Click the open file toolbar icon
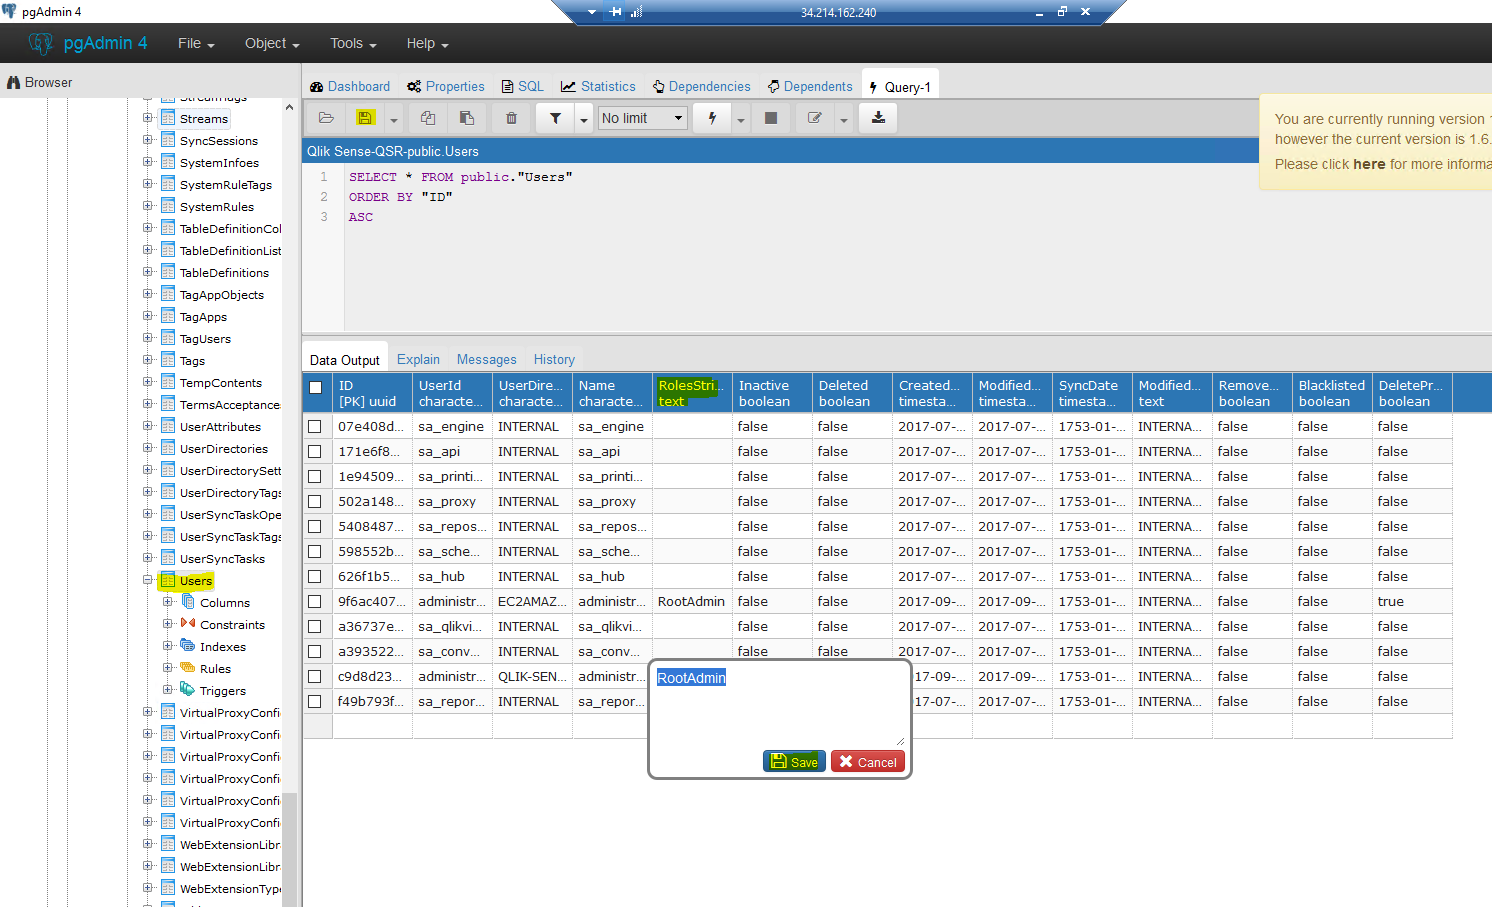 click(326, 118)
